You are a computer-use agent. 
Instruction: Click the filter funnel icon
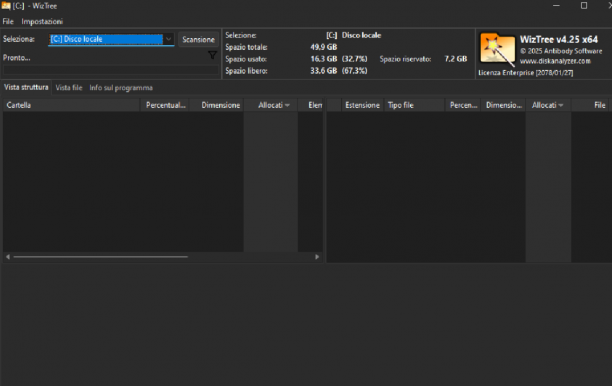click(212, 55)
